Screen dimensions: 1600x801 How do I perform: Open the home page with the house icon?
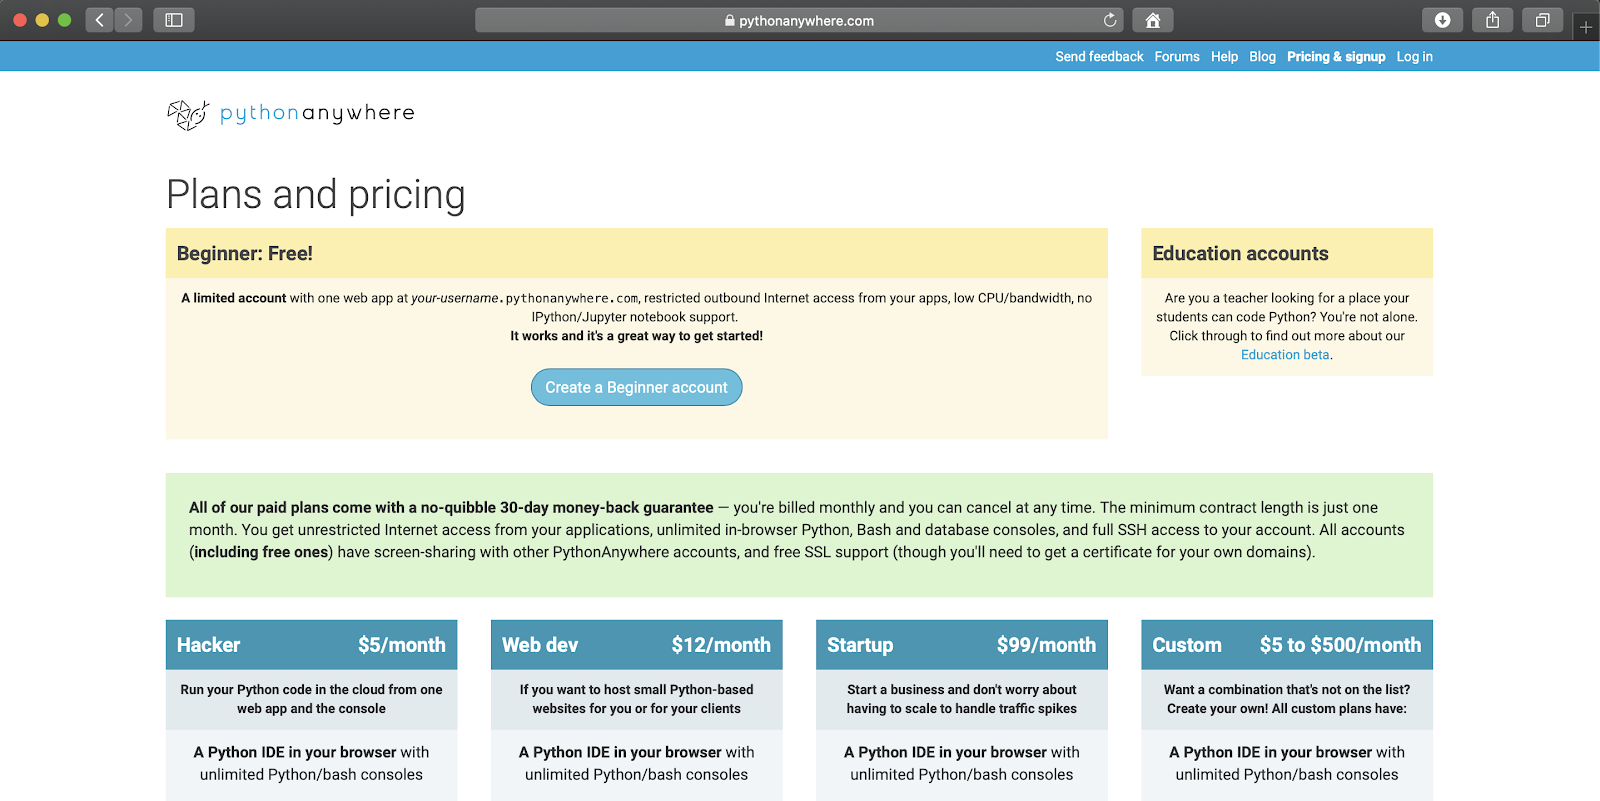[x=1153, y=20]
